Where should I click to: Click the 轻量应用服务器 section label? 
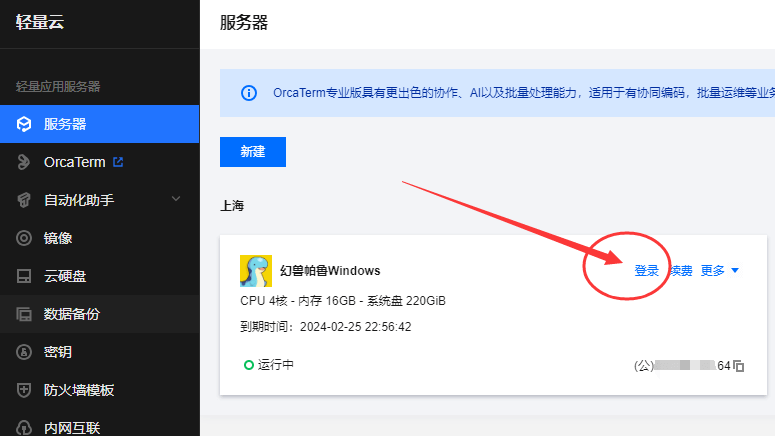pyautogui.click(x=58, y=87)
